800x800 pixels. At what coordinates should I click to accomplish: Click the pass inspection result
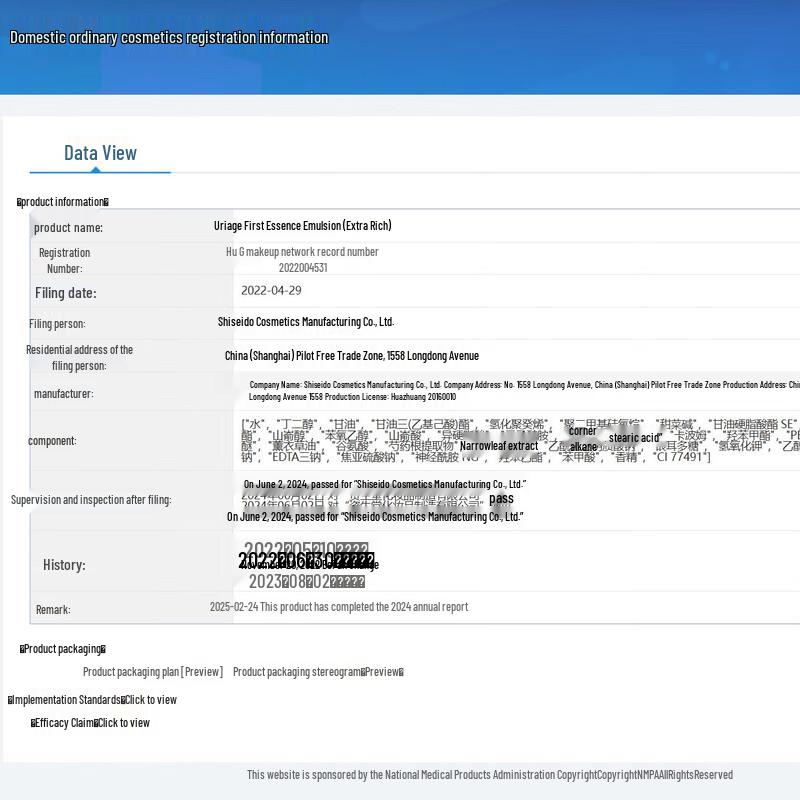pyautogui.click(x=501, y=498)
